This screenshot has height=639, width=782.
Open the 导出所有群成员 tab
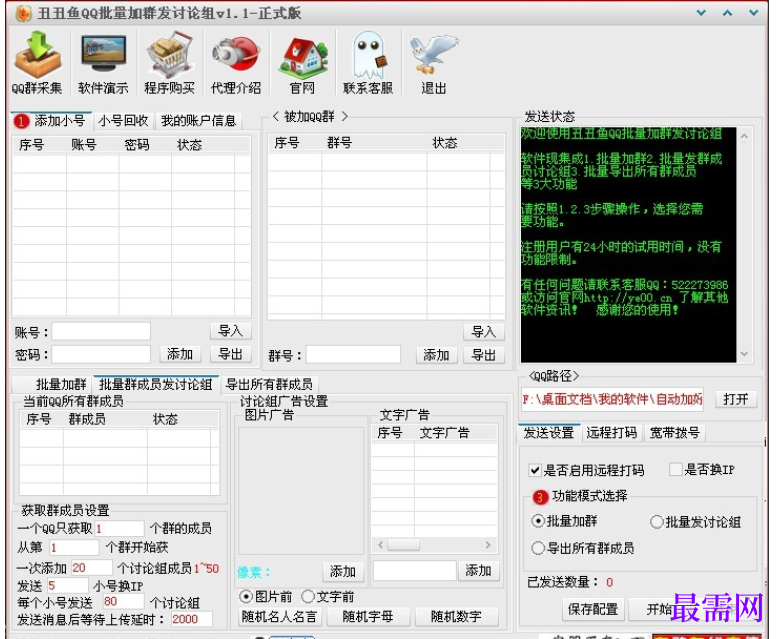pos(269,384)
